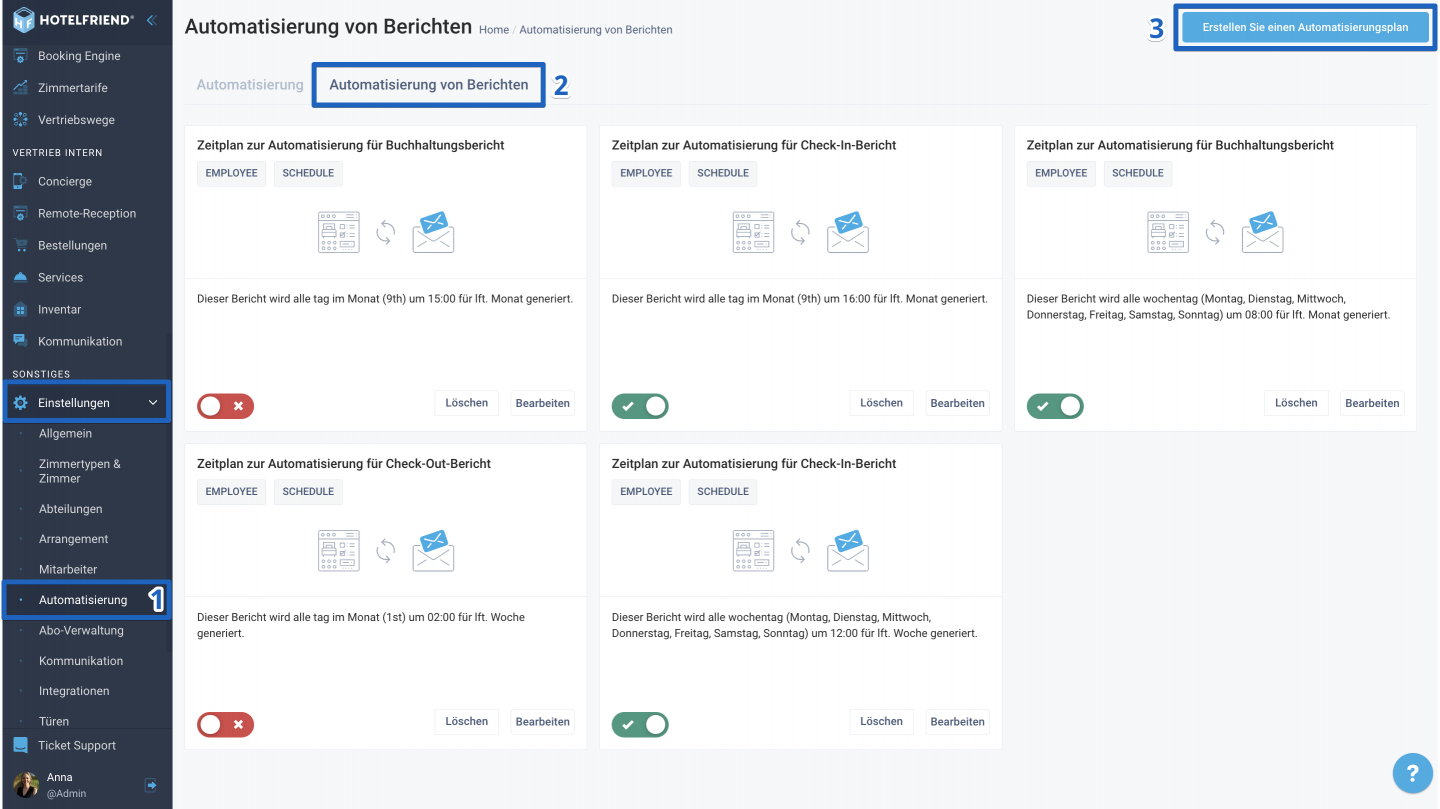Click the Booking Engine sidebar icon
This screenshot has width=1440, height=809.
tap(20, 56)
